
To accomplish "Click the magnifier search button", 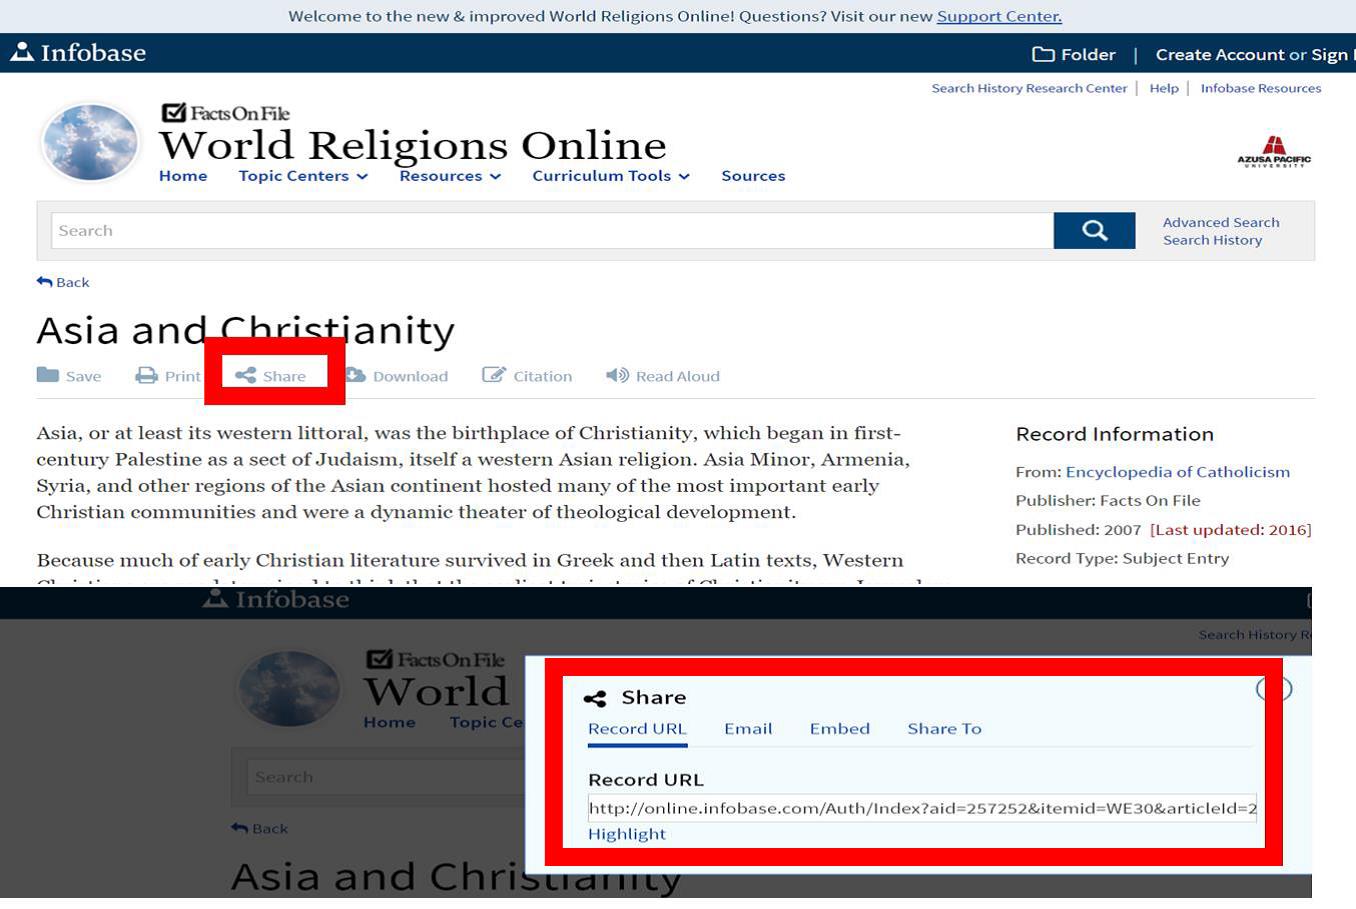I will pos(1094,230).
